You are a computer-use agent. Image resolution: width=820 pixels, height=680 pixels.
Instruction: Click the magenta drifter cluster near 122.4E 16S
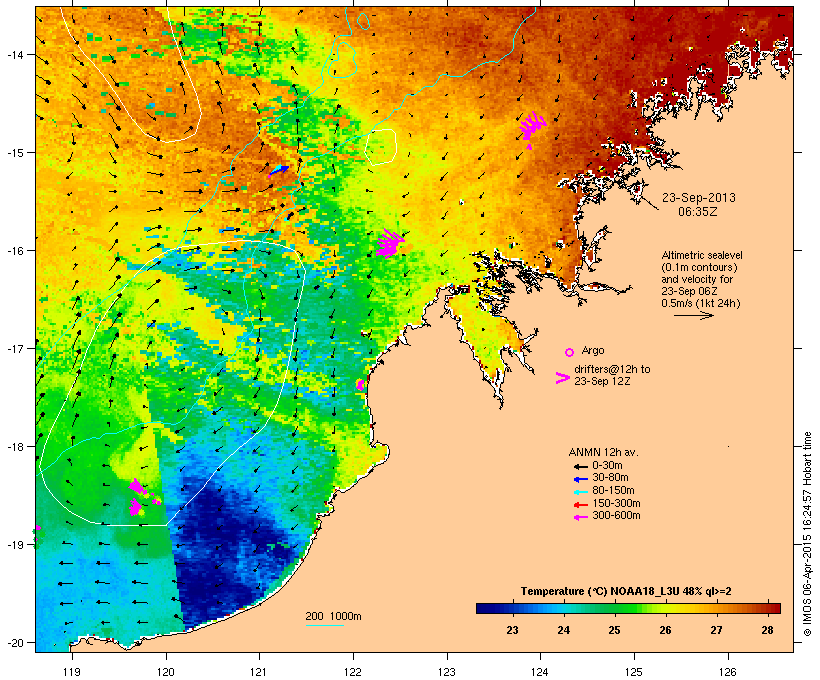[x=390, y=243]
